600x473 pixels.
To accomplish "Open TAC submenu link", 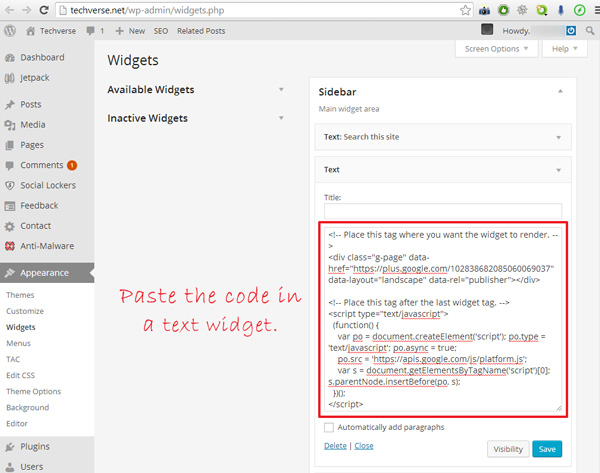I will pos(13,359).
